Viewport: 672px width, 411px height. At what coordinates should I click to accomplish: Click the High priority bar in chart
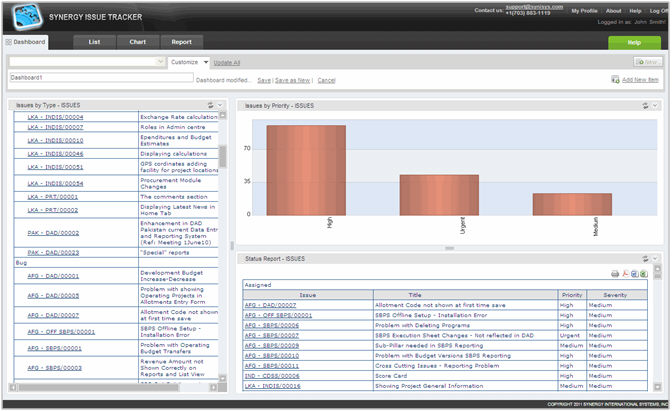tap(306, 170)
